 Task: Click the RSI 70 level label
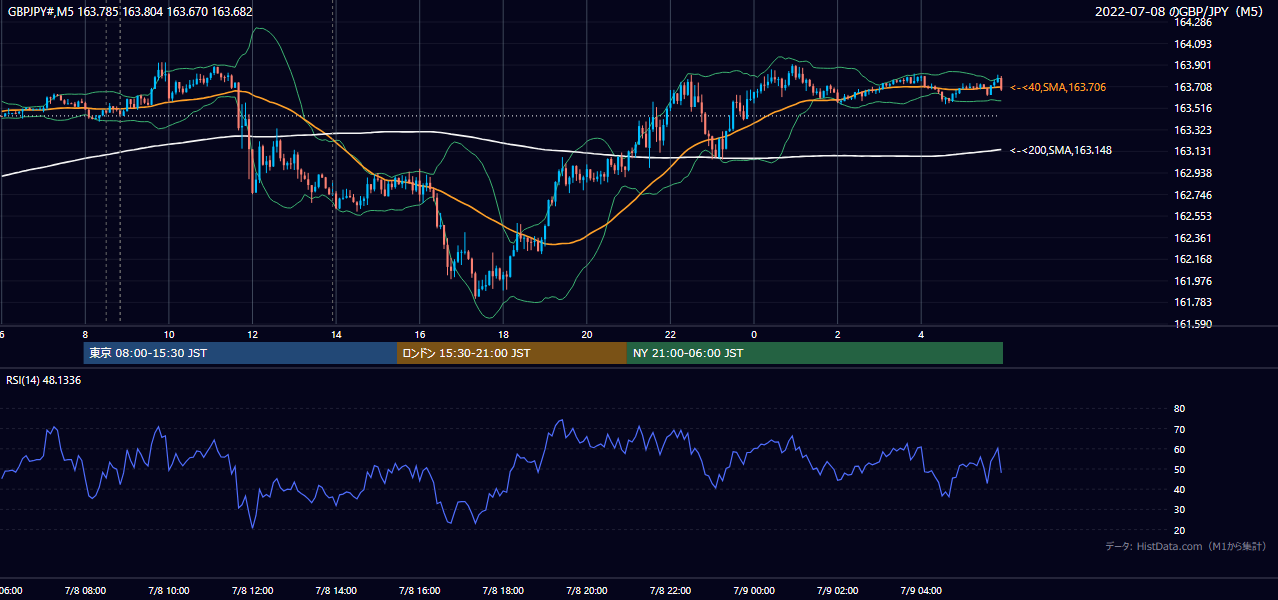[x=1179, y=429]
